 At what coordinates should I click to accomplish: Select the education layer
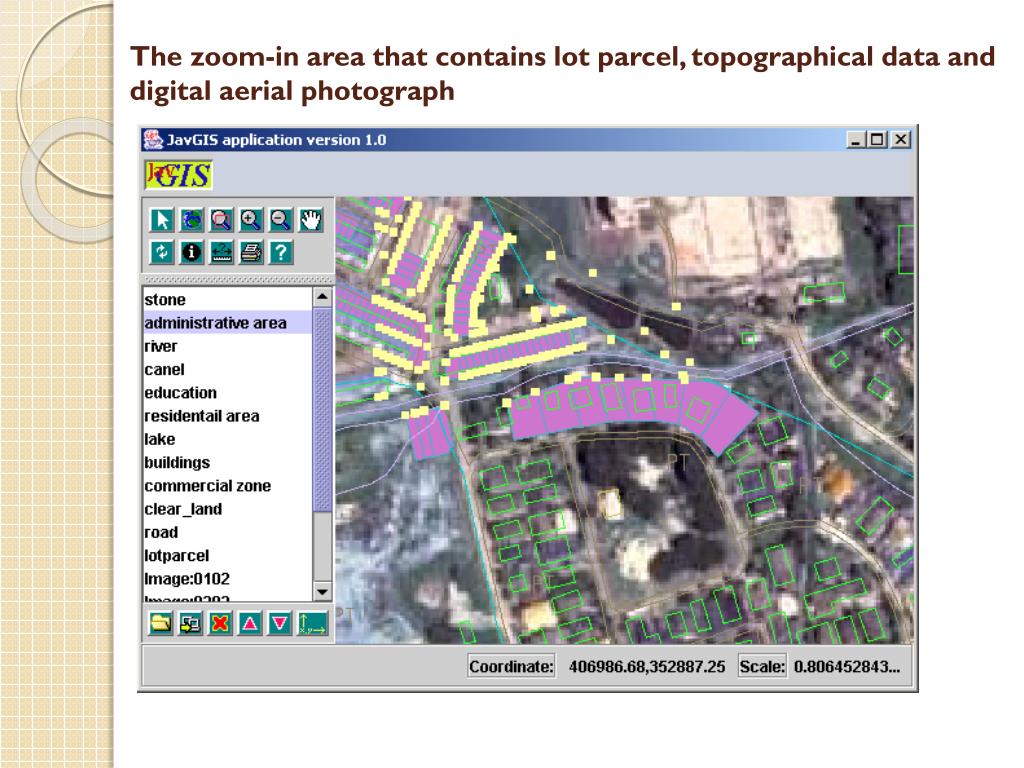click(227, 392)
